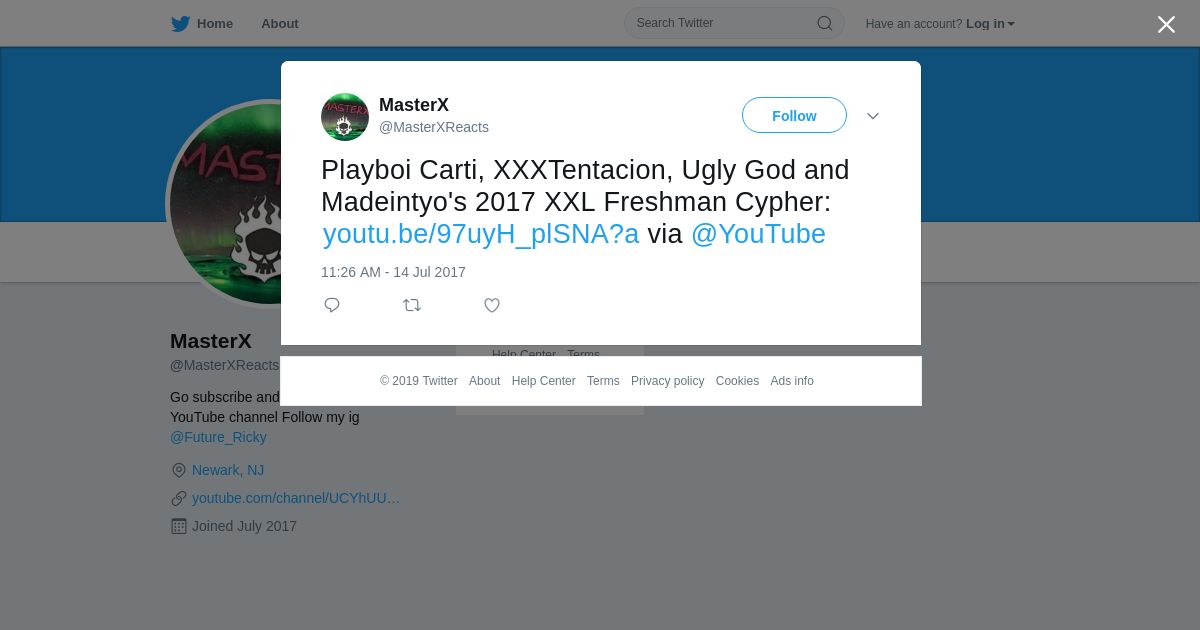Screen dimensions: 1200x630
Task: Click the 11:26 AM - 14 Jul 2017 timestamp
Action: (393, 272)
